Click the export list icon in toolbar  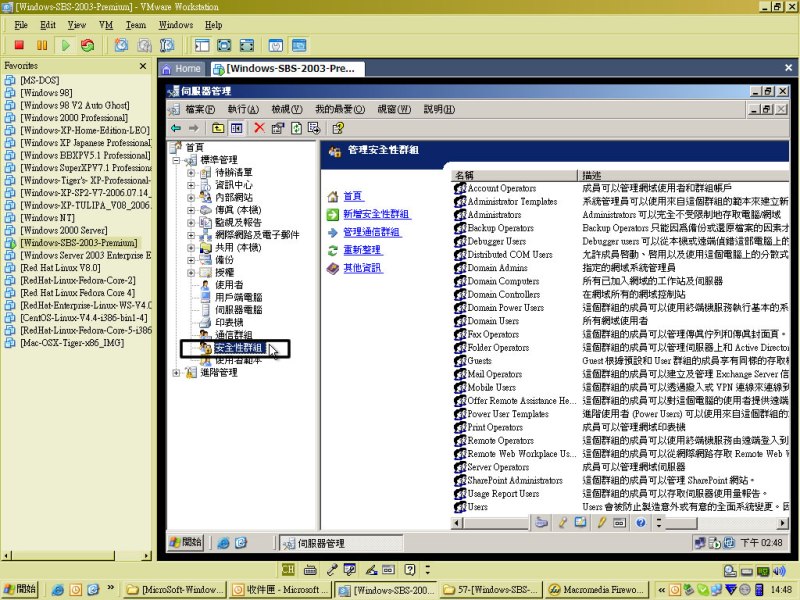tap(314, 128)
